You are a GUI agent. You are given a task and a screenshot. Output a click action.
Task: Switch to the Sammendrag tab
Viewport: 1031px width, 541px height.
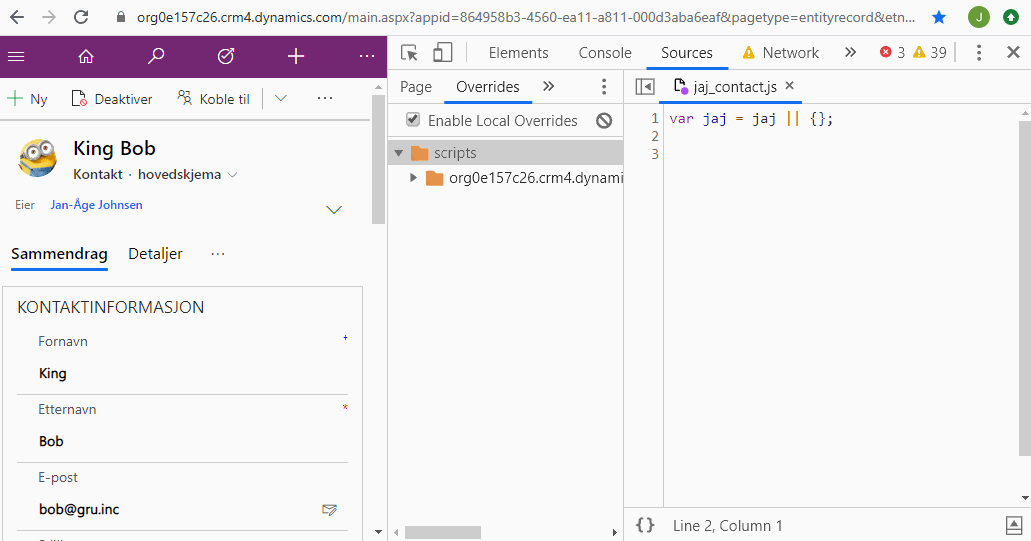pos(59,254)
